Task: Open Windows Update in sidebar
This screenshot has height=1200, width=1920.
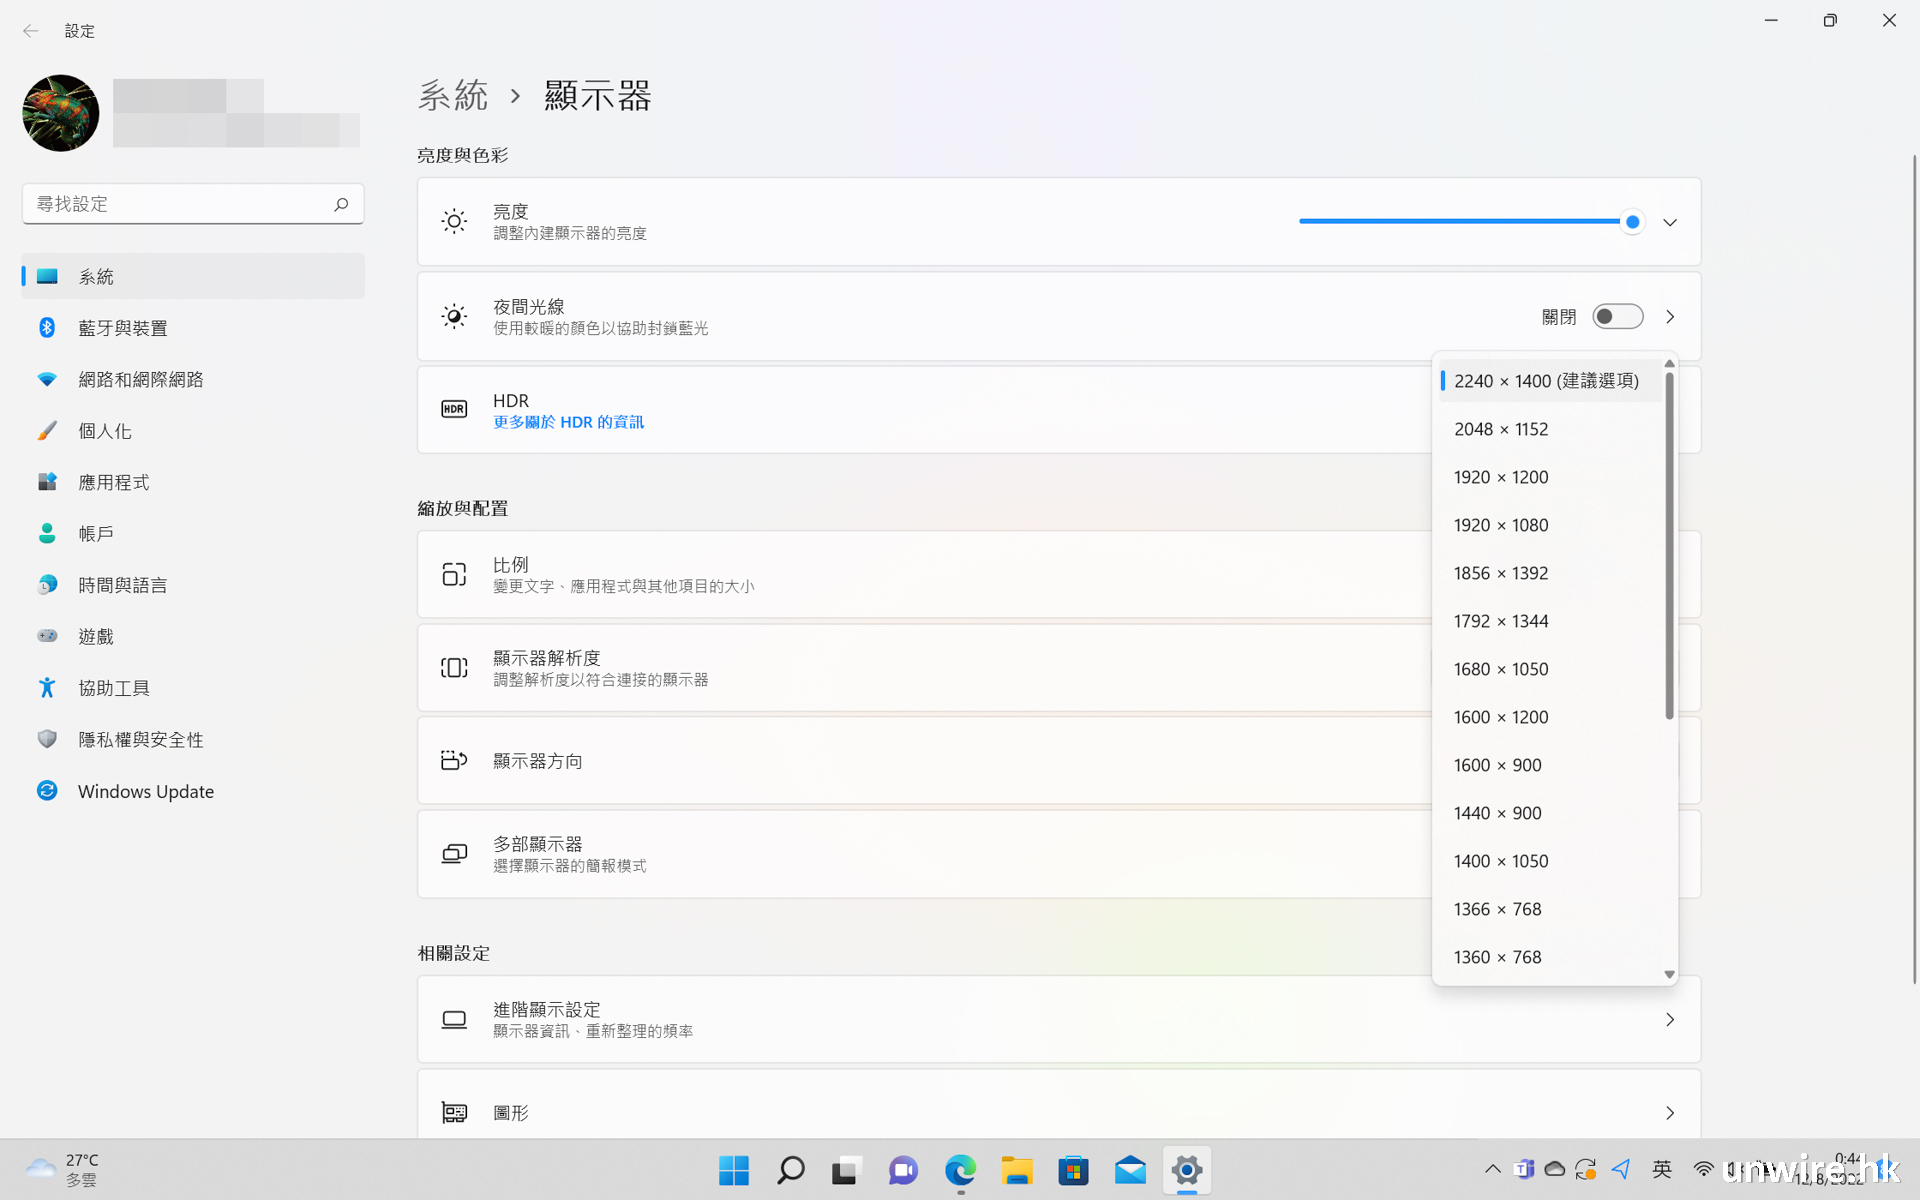Action: 145,791
